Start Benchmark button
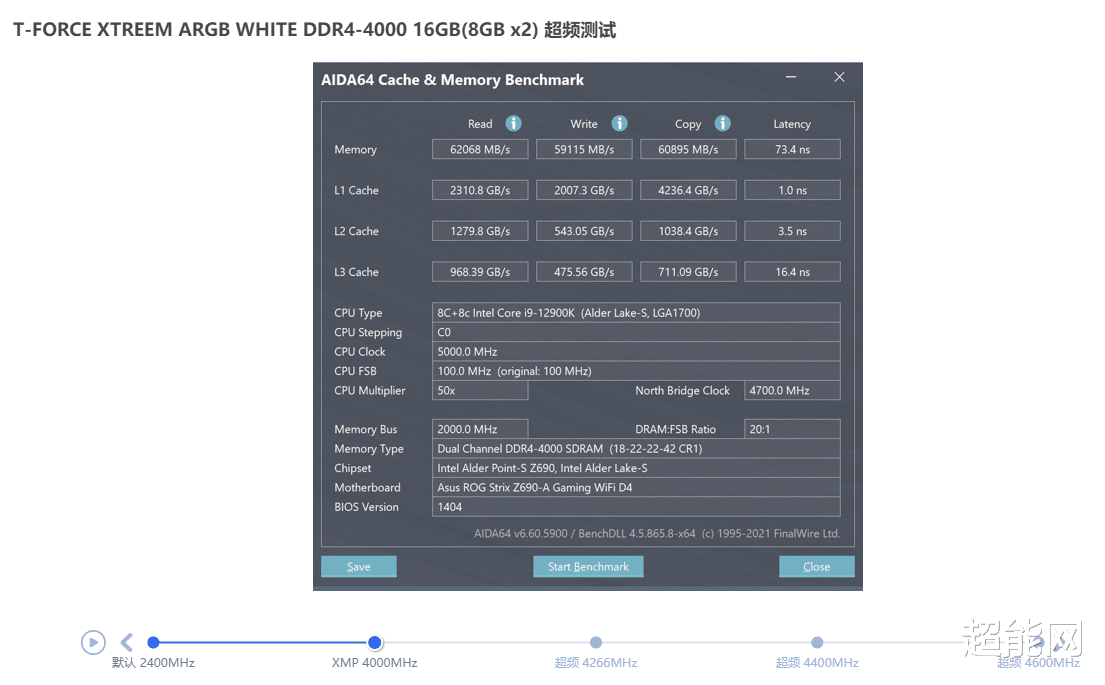Image resolution: width=1105 pixels, height=685 pixels. (588, 567)
